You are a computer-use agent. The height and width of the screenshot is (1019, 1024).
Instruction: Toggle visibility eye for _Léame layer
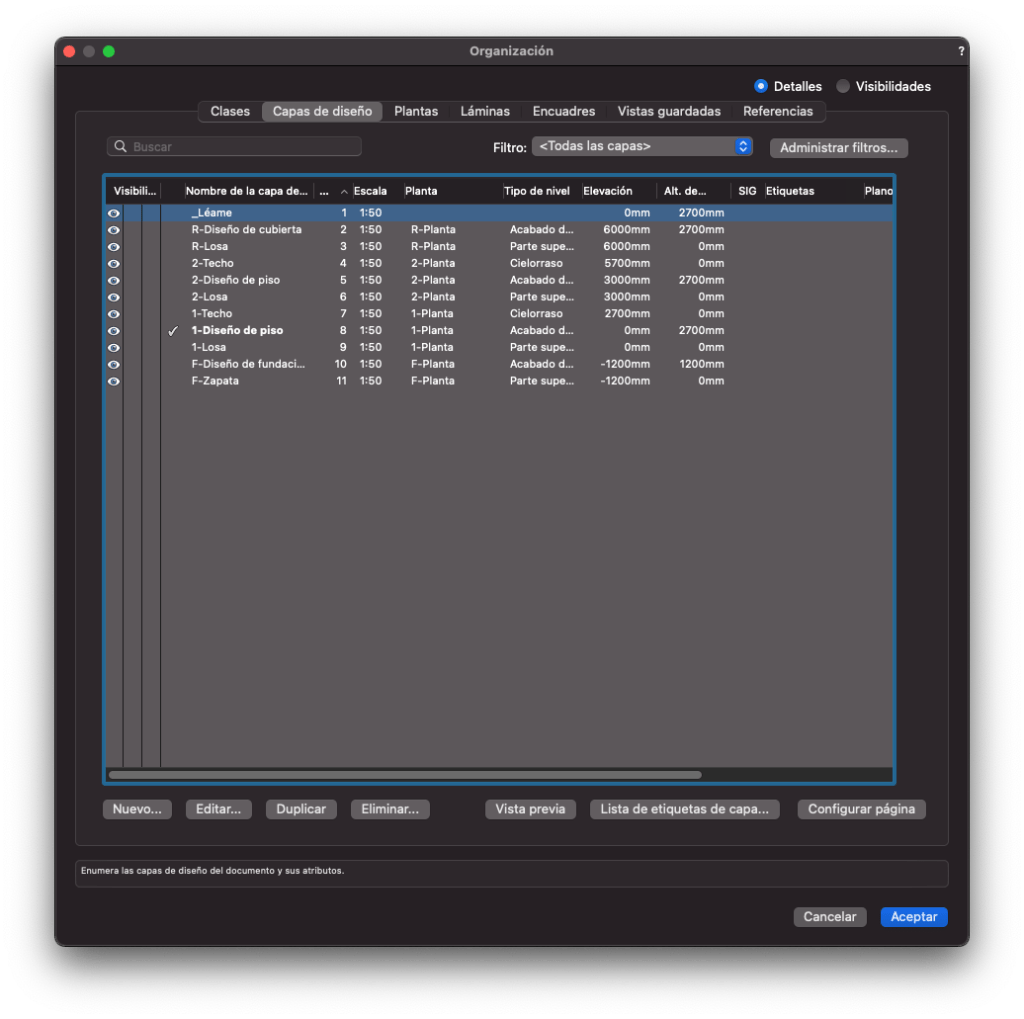click(114, 213)
